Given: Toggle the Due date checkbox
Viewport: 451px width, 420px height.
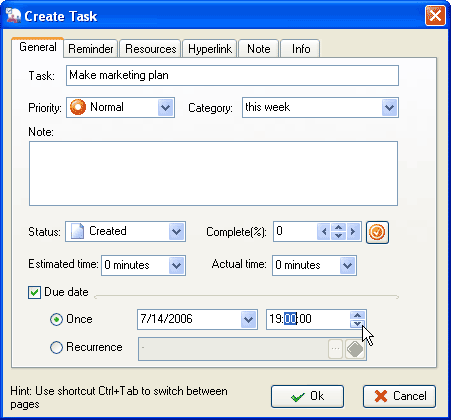Looking at the screenshot, I should pyautogui.click(x=34, y=292).
